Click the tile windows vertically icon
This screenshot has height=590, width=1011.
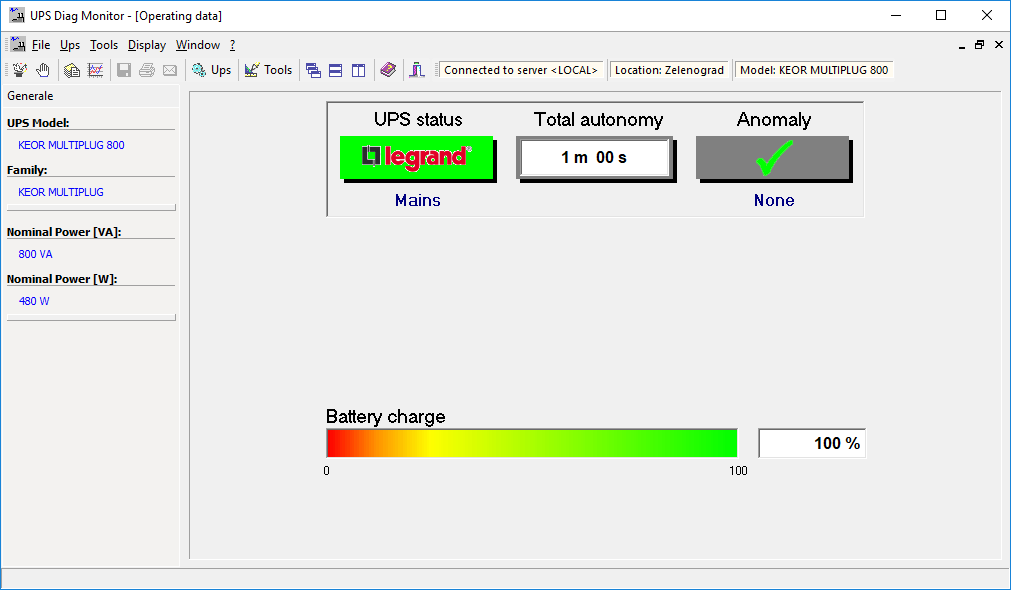(x=358, y=70)
